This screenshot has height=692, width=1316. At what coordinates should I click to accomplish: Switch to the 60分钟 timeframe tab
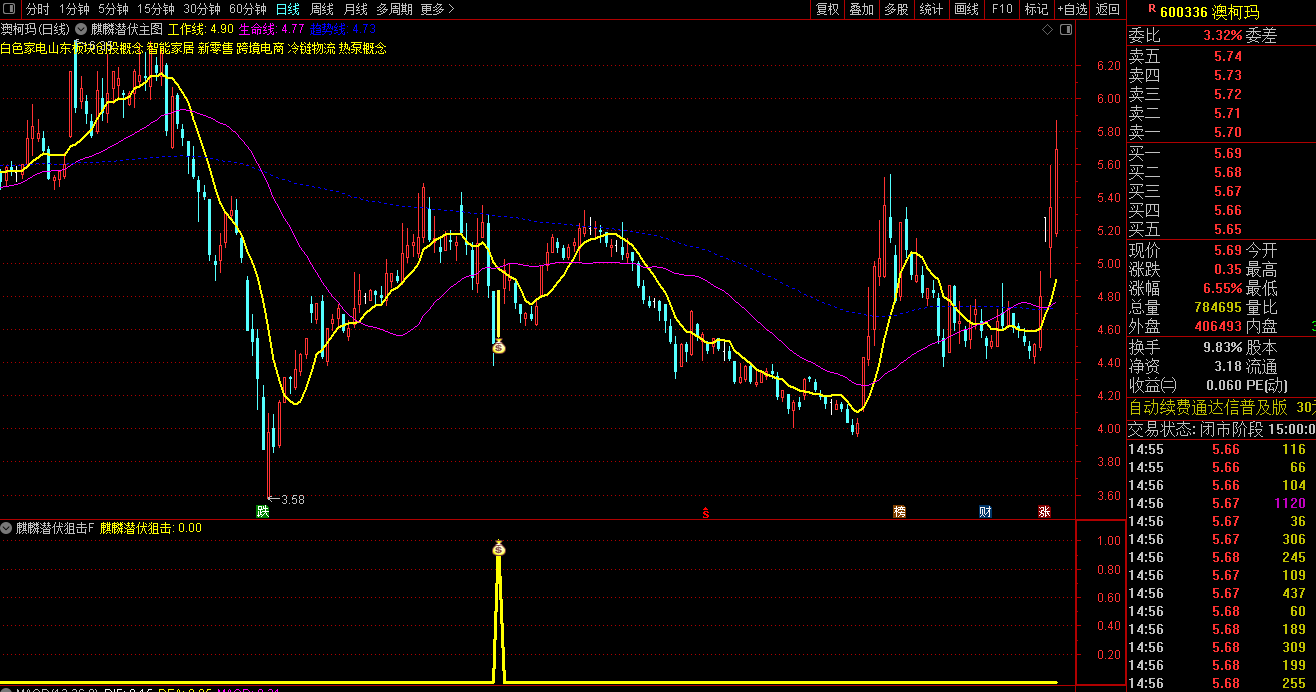(247, 9)
